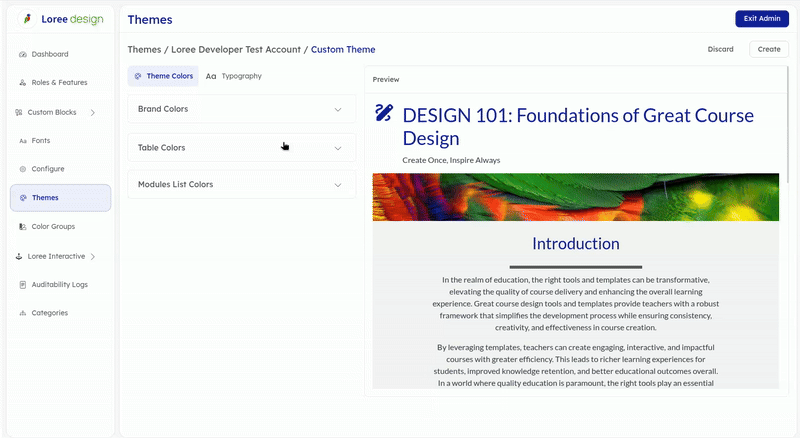Switch to the Typography tab
The width and height of the screenshot is (800, 438).
(234, 76)
